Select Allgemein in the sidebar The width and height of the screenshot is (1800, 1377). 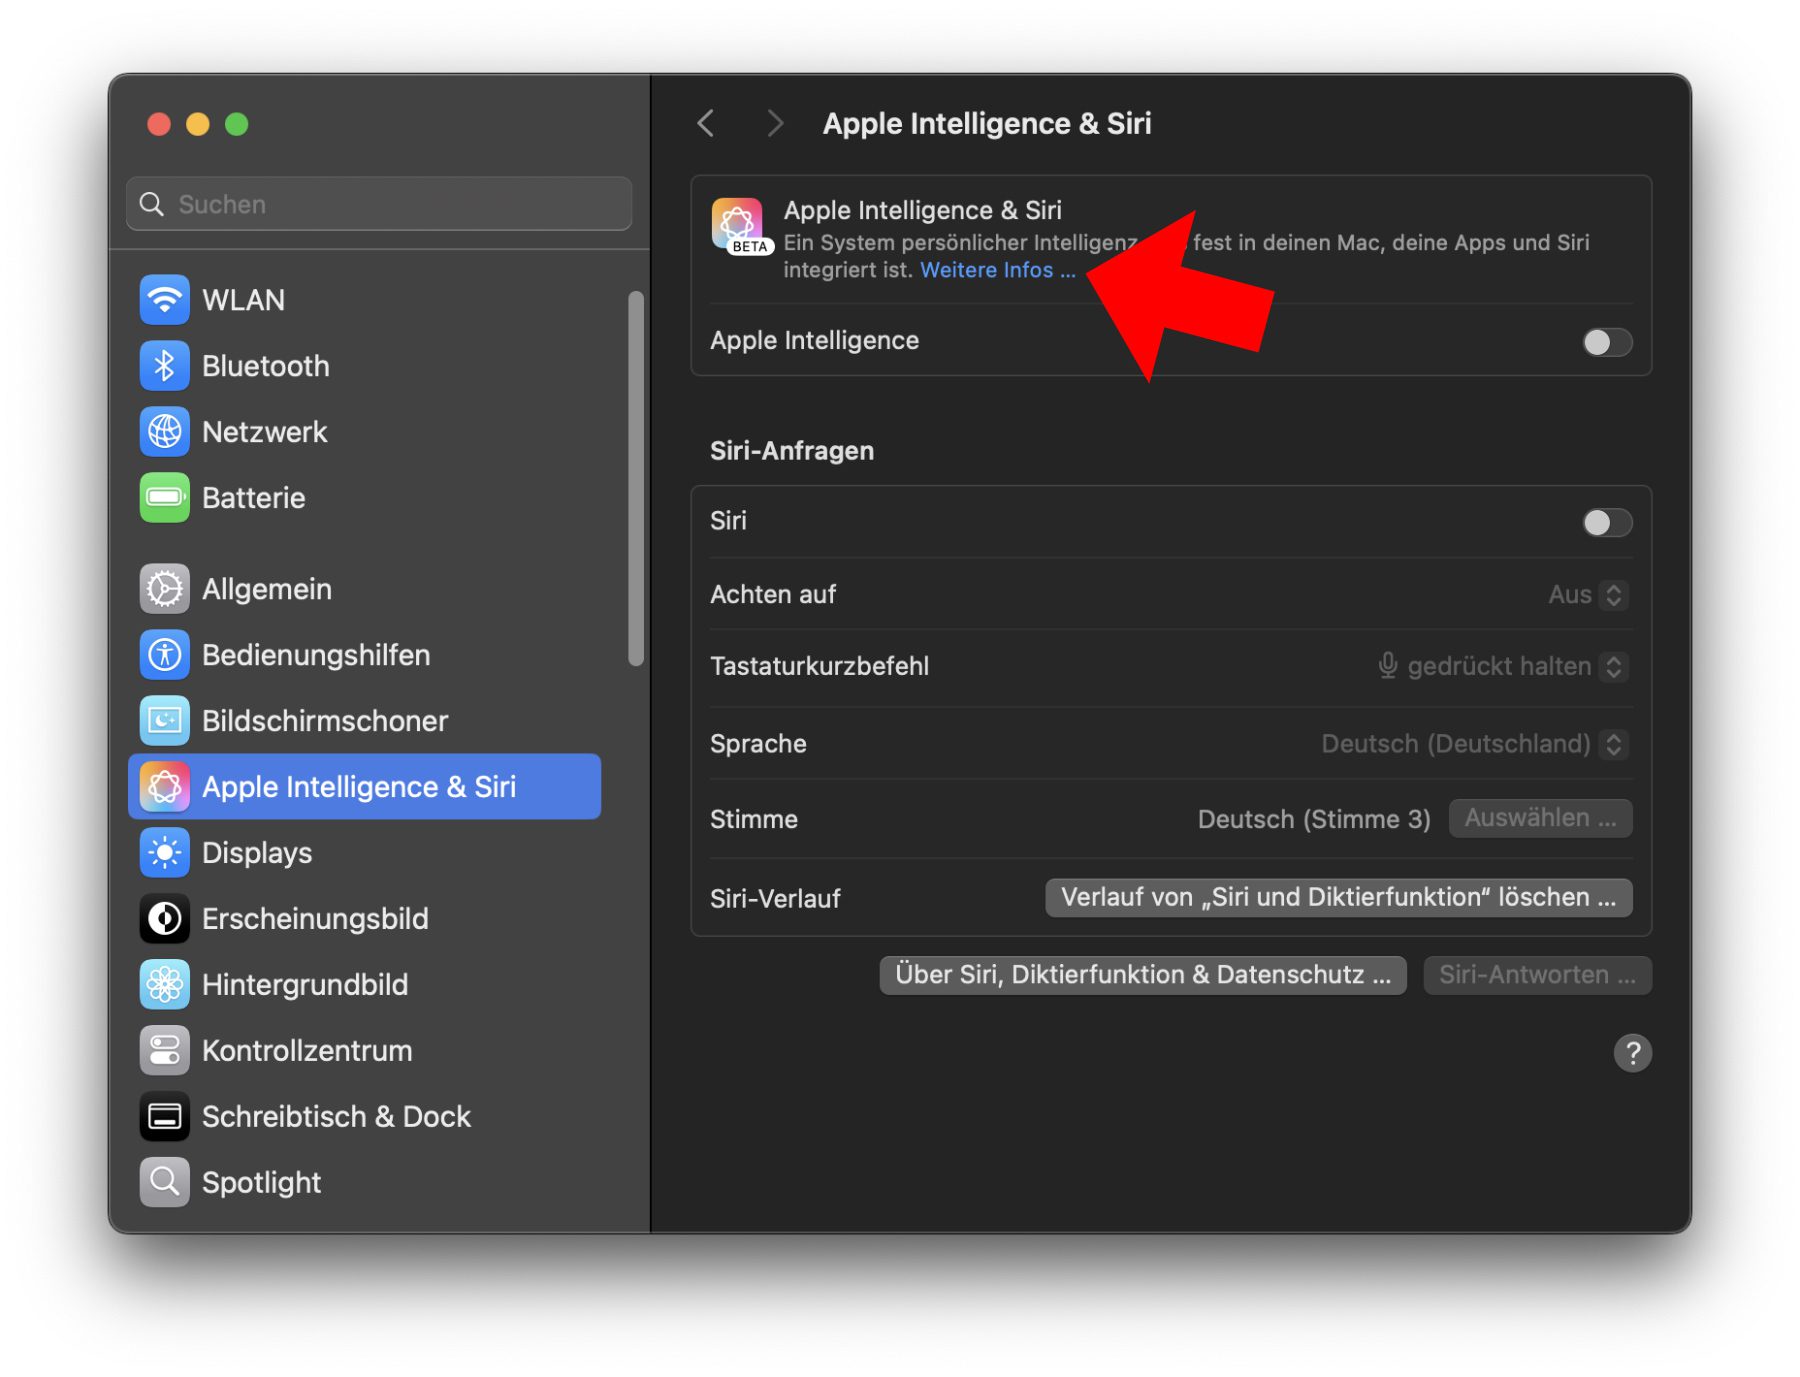[266, 589]
